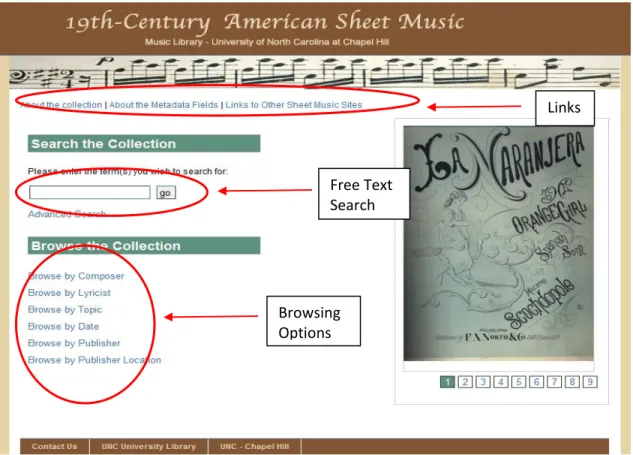
Task: Open Browse by Lyricist
Action: [x=69, y=293]
